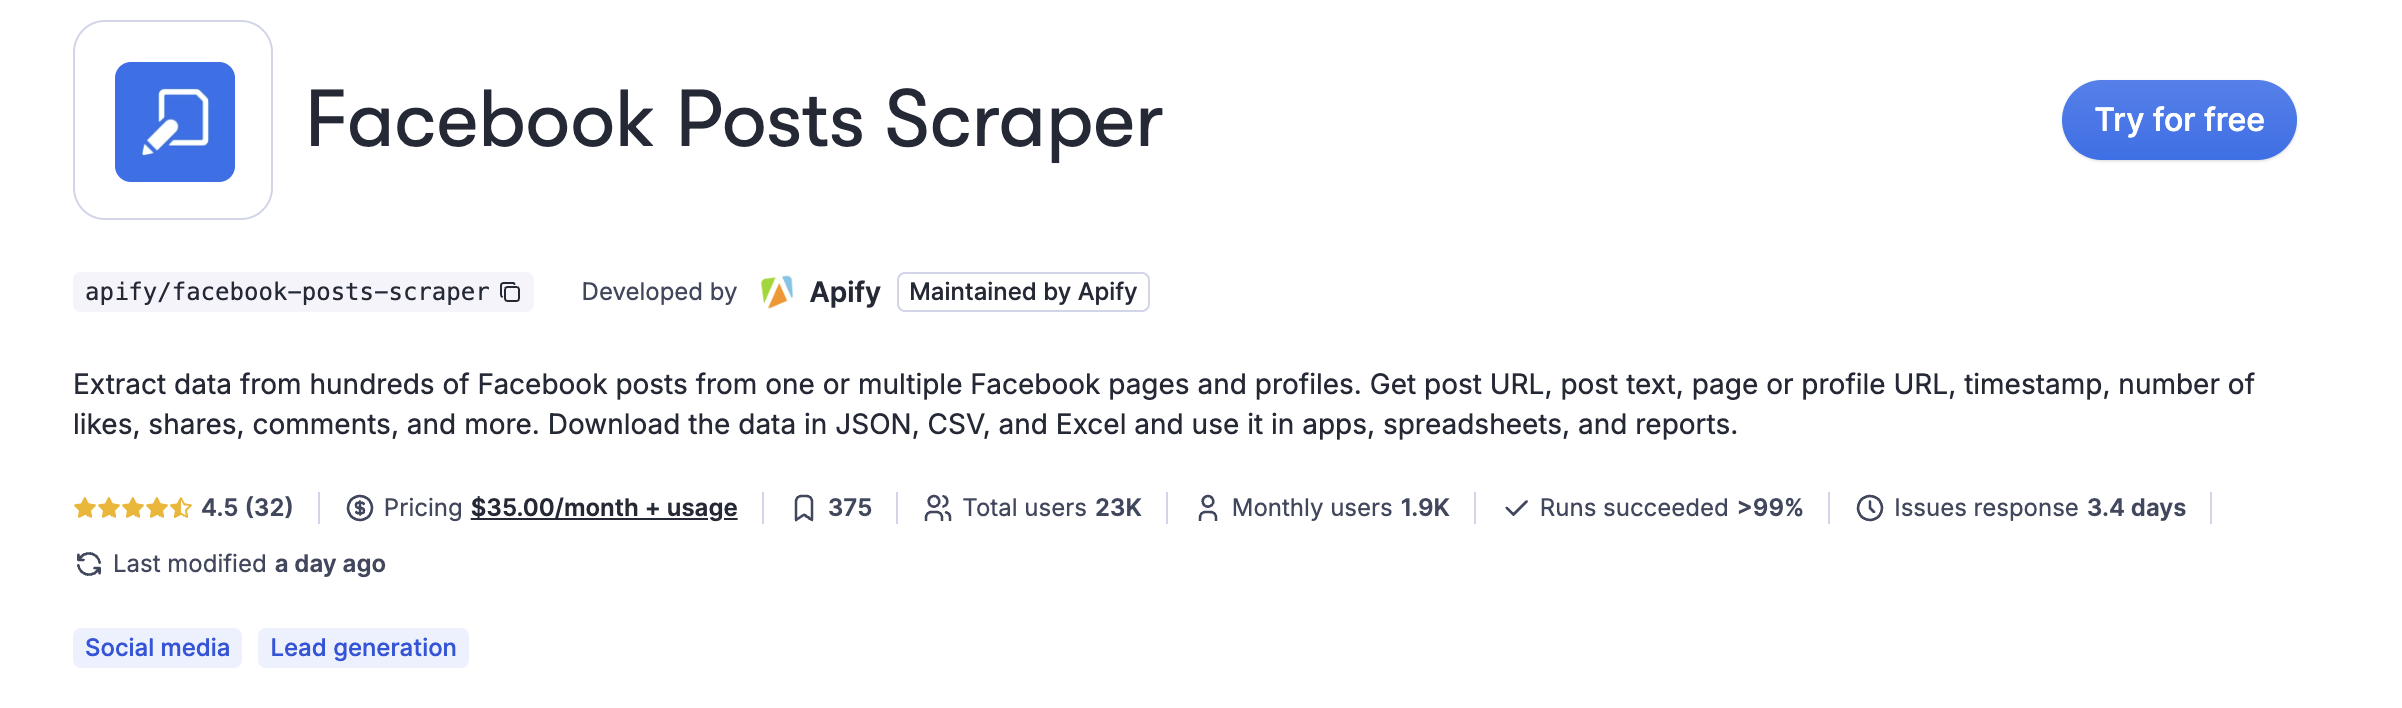The width and height of the screenshot is (2402, 708).
Task: Select the Lead generation category tag
Action: pyautogui.click(x=363, y=648)
